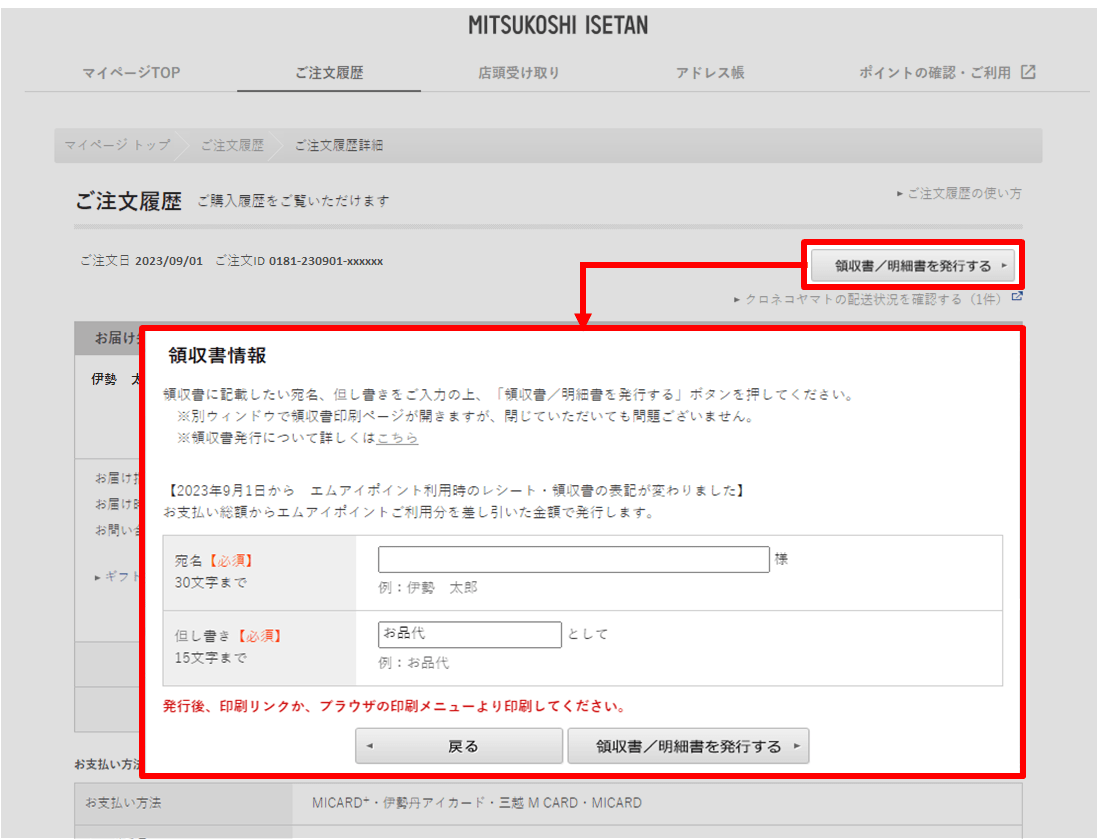Click the 15文字まで limit note

(211, 658)
